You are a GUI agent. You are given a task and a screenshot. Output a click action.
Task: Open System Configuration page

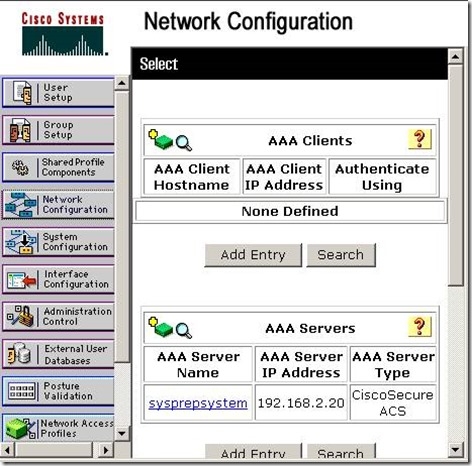(x=58, y=242)
